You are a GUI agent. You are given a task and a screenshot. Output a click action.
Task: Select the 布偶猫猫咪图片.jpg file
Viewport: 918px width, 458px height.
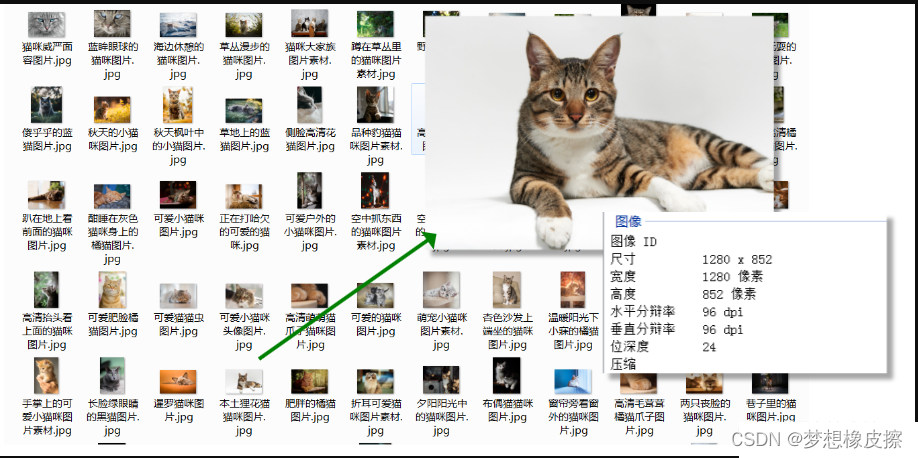[x=507, y=391]
